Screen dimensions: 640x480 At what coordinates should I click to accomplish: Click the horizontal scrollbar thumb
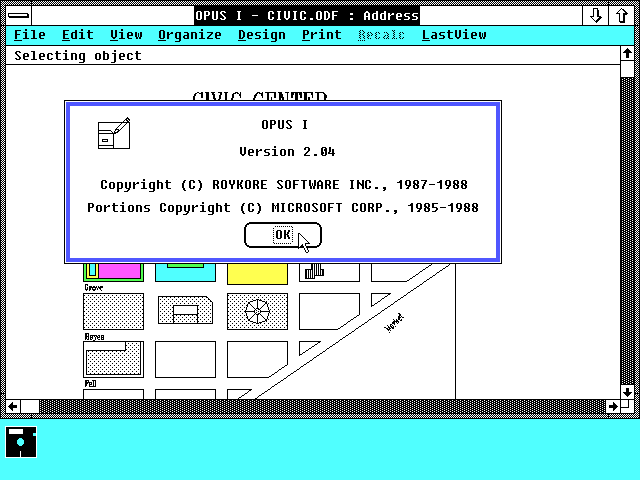30,406
